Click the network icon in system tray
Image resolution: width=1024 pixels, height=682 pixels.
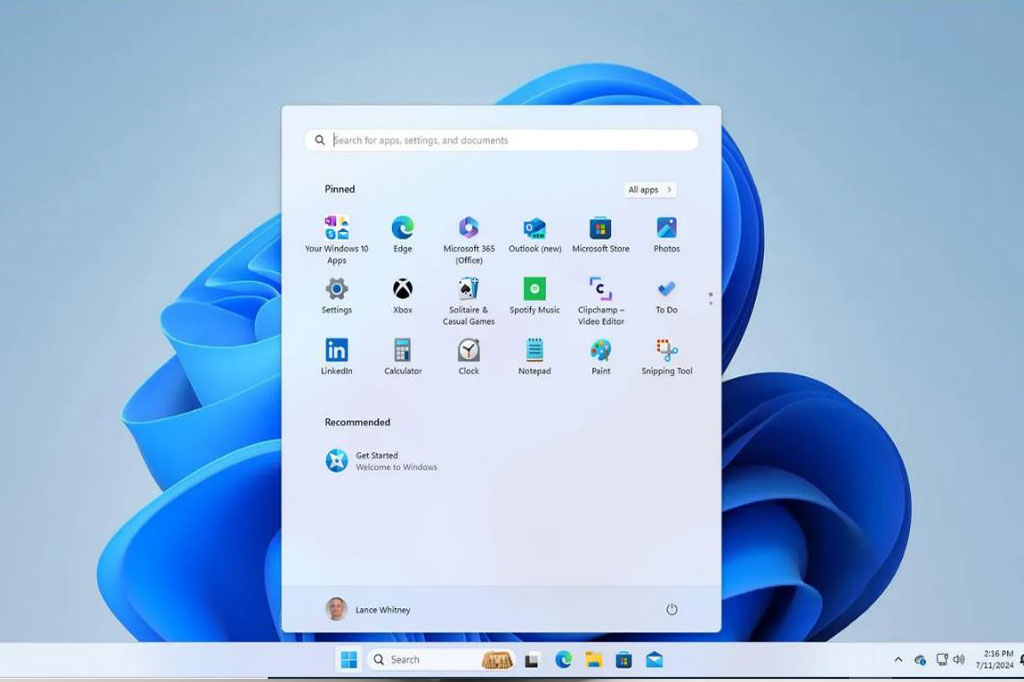(x=942, y=659)
